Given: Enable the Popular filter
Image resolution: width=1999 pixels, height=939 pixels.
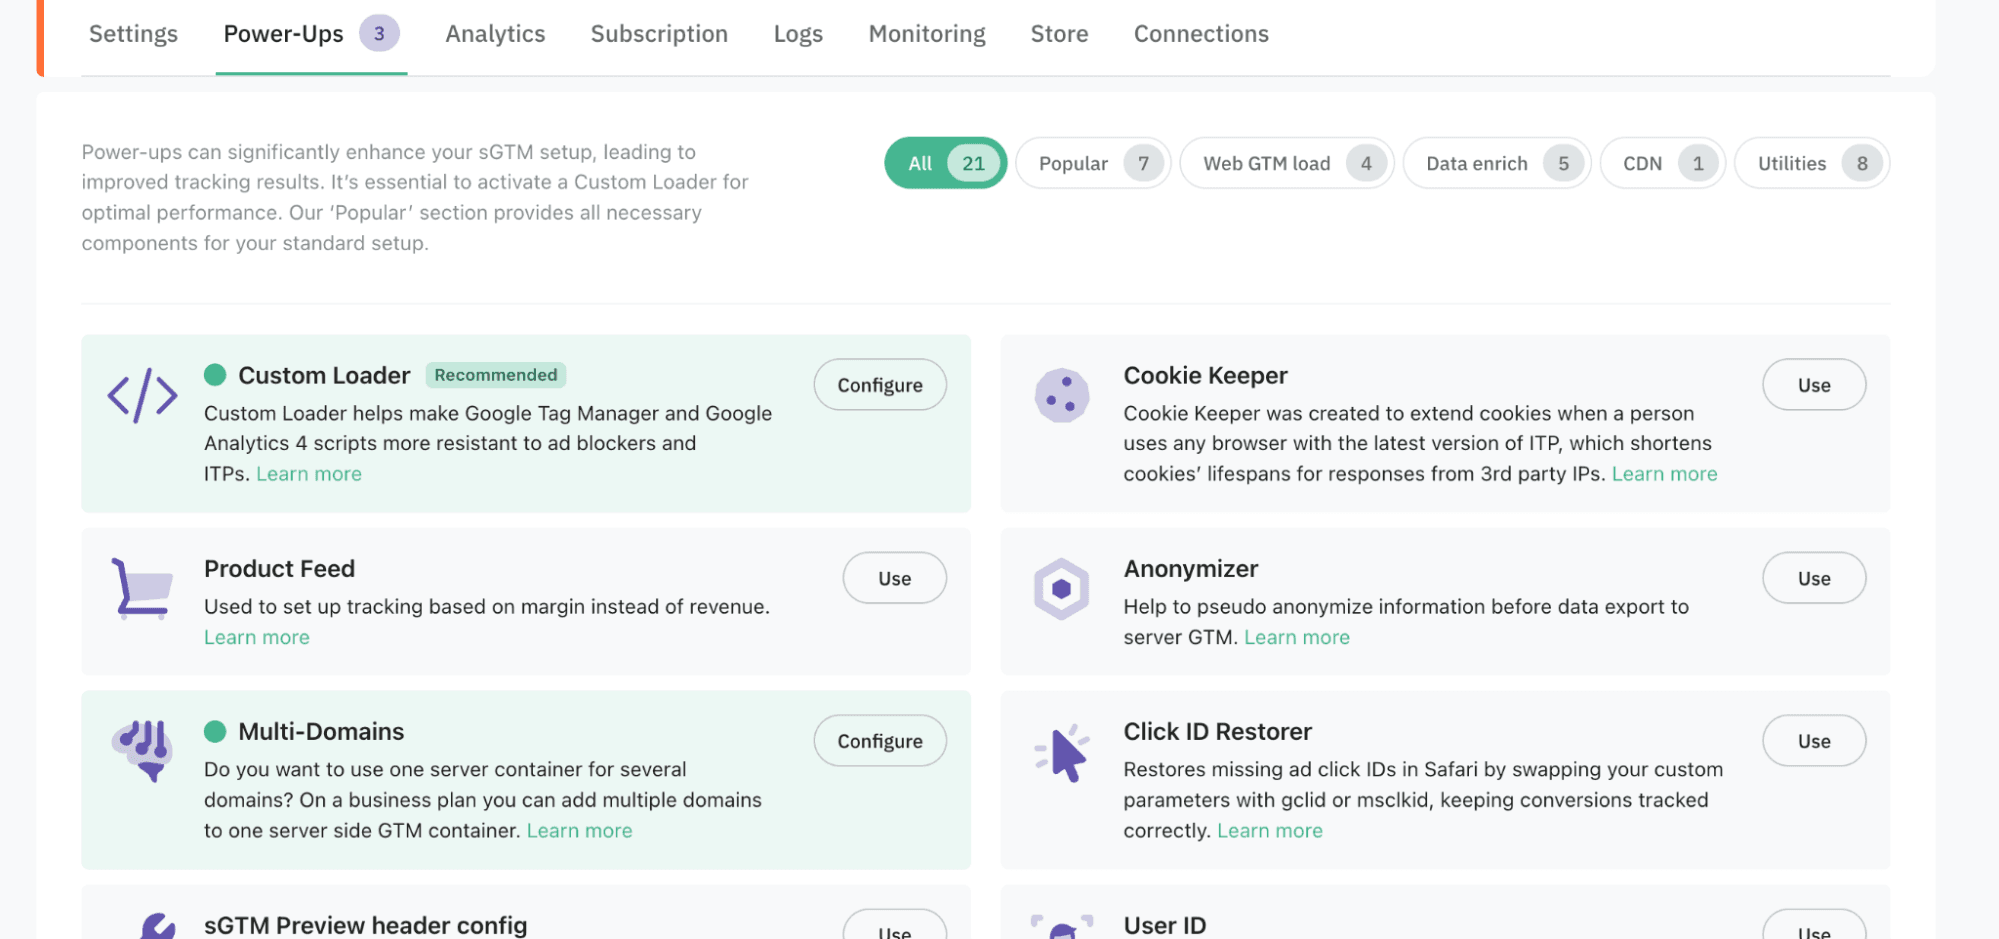Looking at the screenshot, I should pos(1091,163).
